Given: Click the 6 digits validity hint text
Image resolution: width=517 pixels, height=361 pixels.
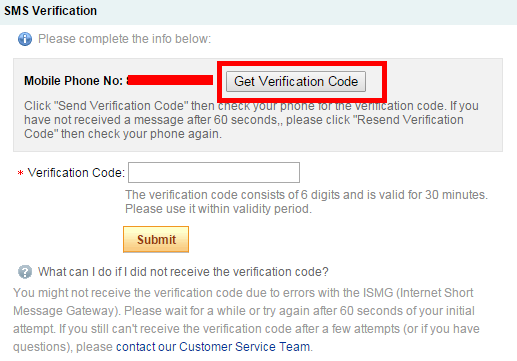Looking at the screenshot, I should pyautogui.click(x=306, y=195).
